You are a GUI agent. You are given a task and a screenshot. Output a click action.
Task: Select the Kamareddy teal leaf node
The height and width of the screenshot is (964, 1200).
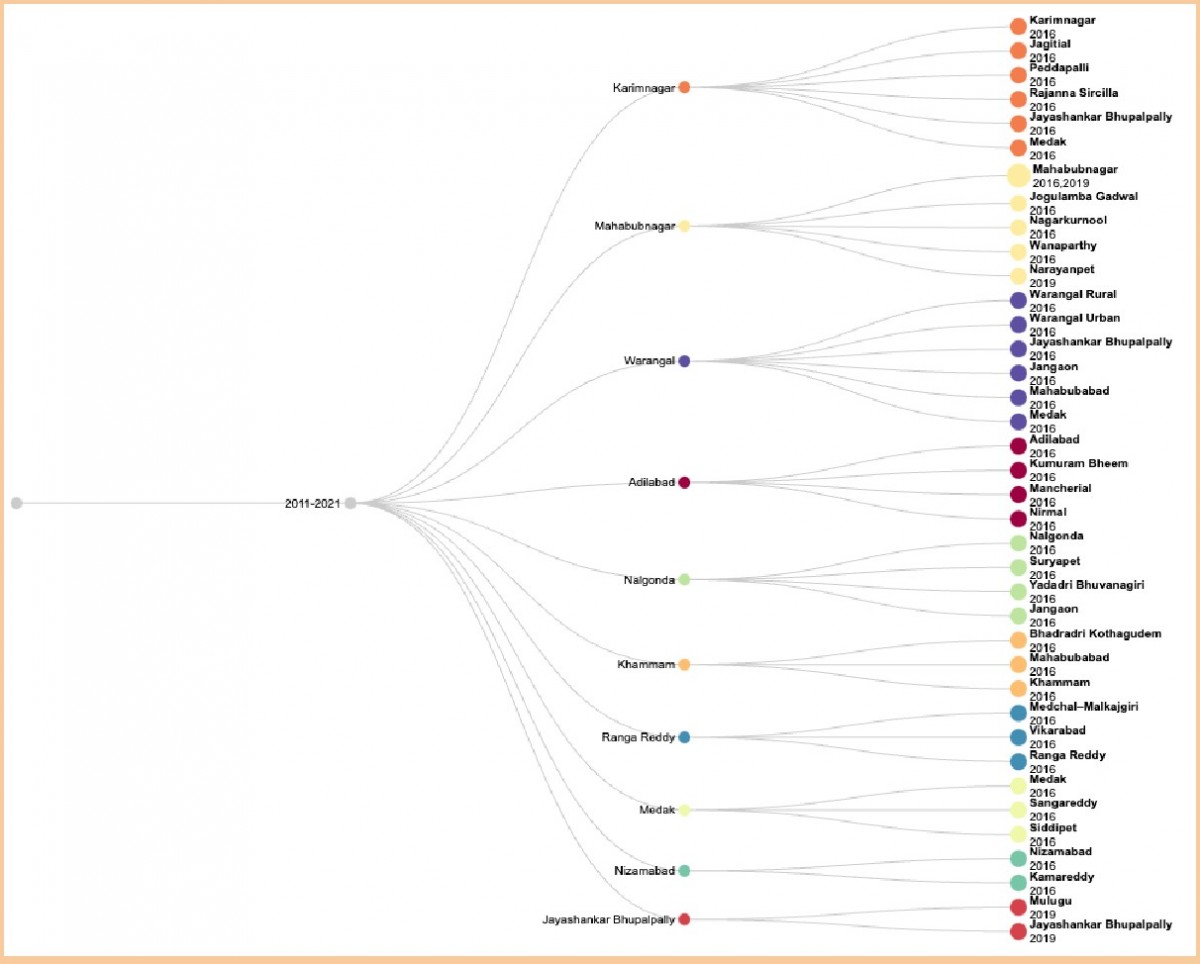(x=1018, y=882)
